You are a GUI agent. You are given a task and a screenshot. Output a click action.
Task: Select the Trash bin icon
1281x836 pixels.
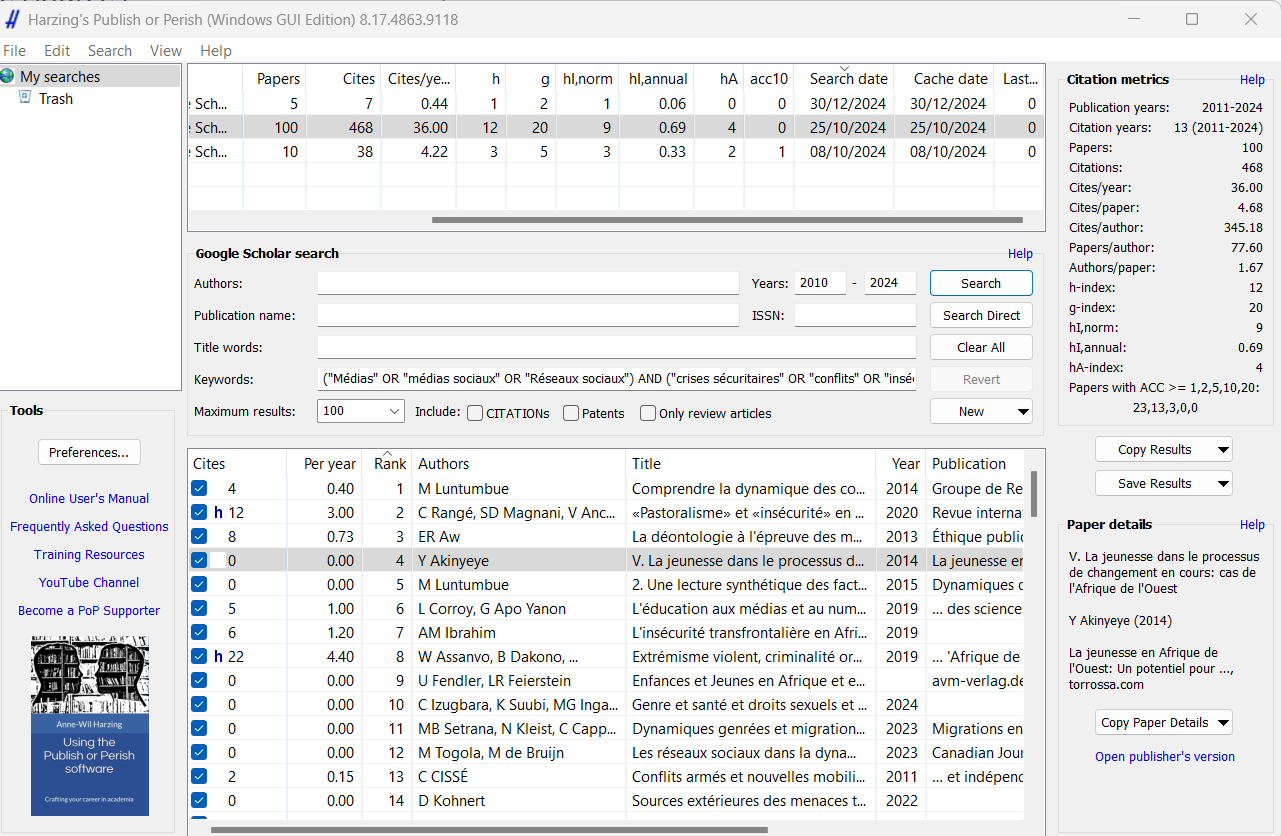pos(26,98)
